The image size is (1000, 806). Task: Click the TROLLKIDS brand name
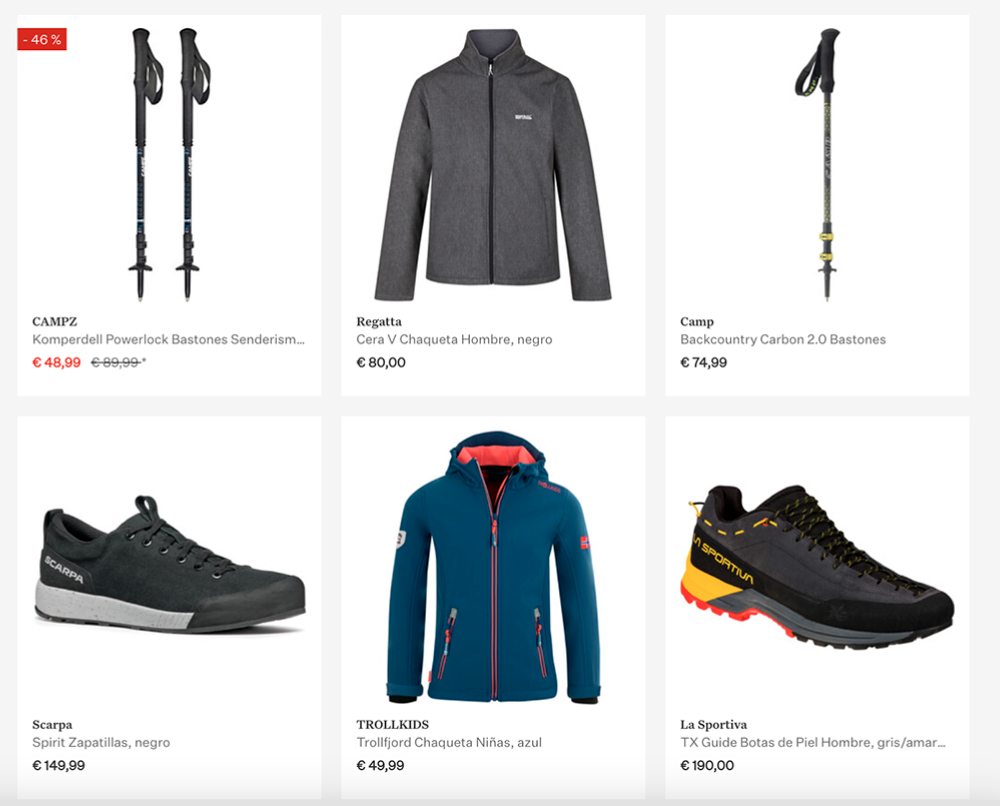pos(392,724)
